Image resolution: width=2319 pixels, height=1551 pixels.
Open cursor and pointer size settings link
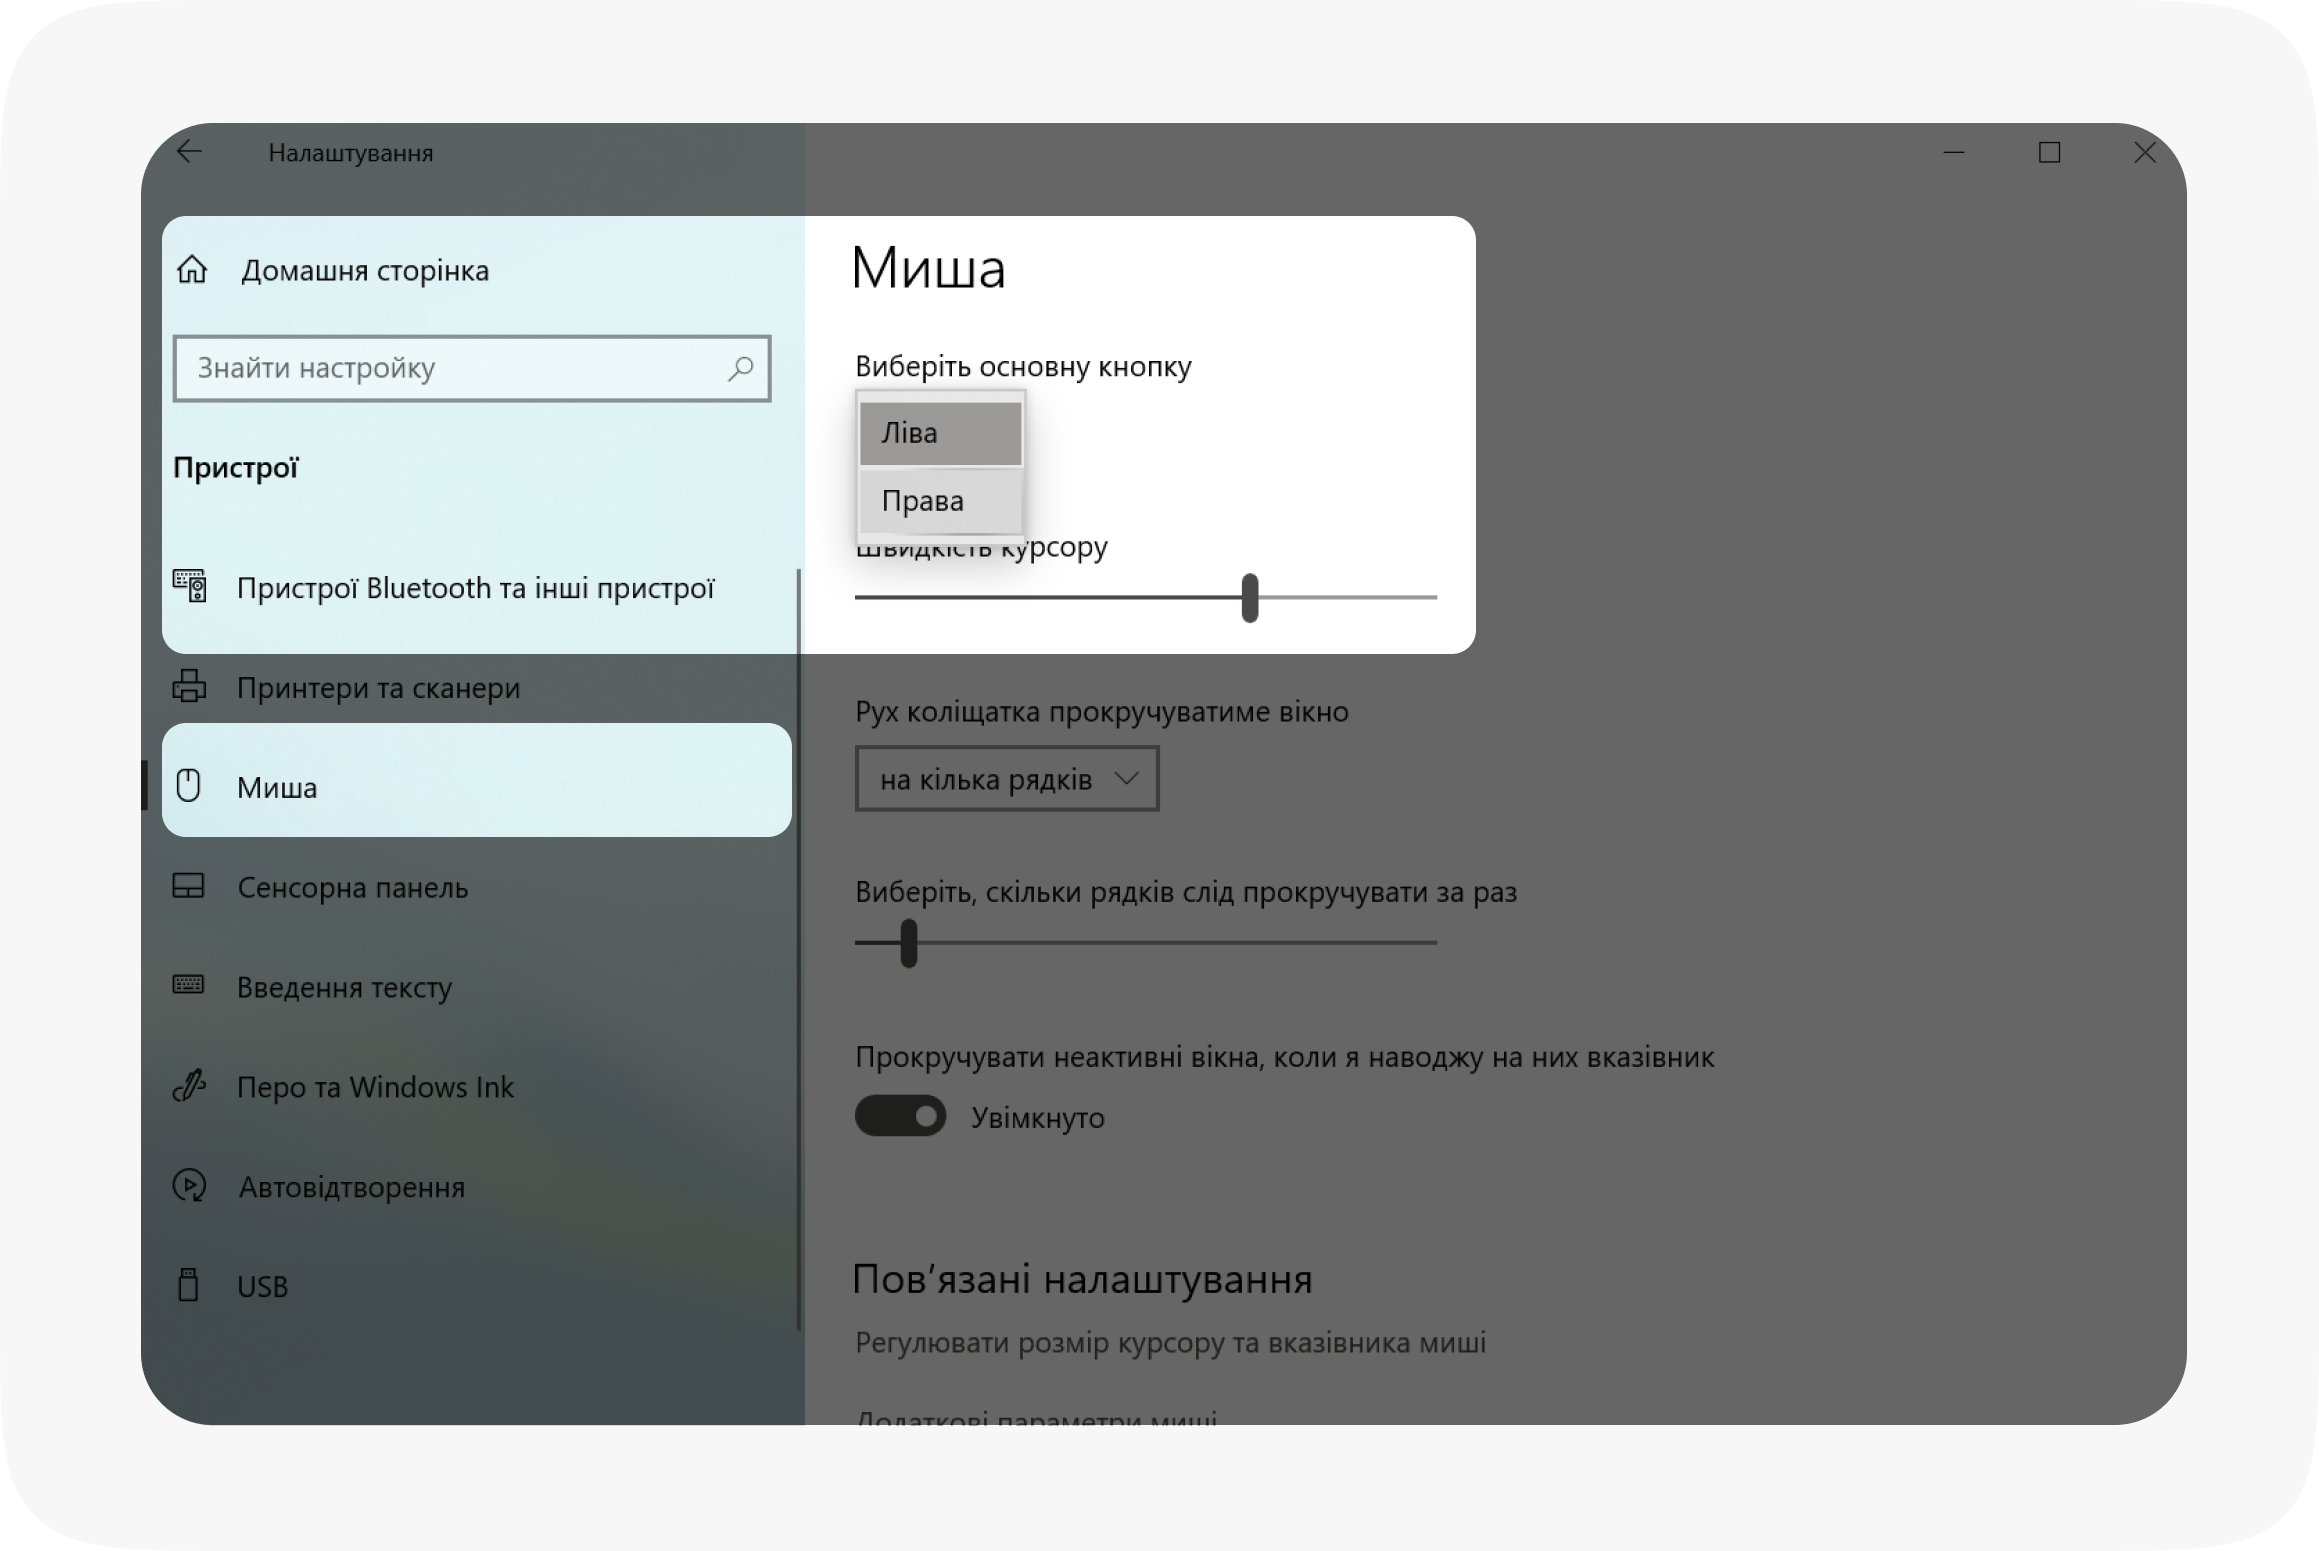point(1170,1342)
